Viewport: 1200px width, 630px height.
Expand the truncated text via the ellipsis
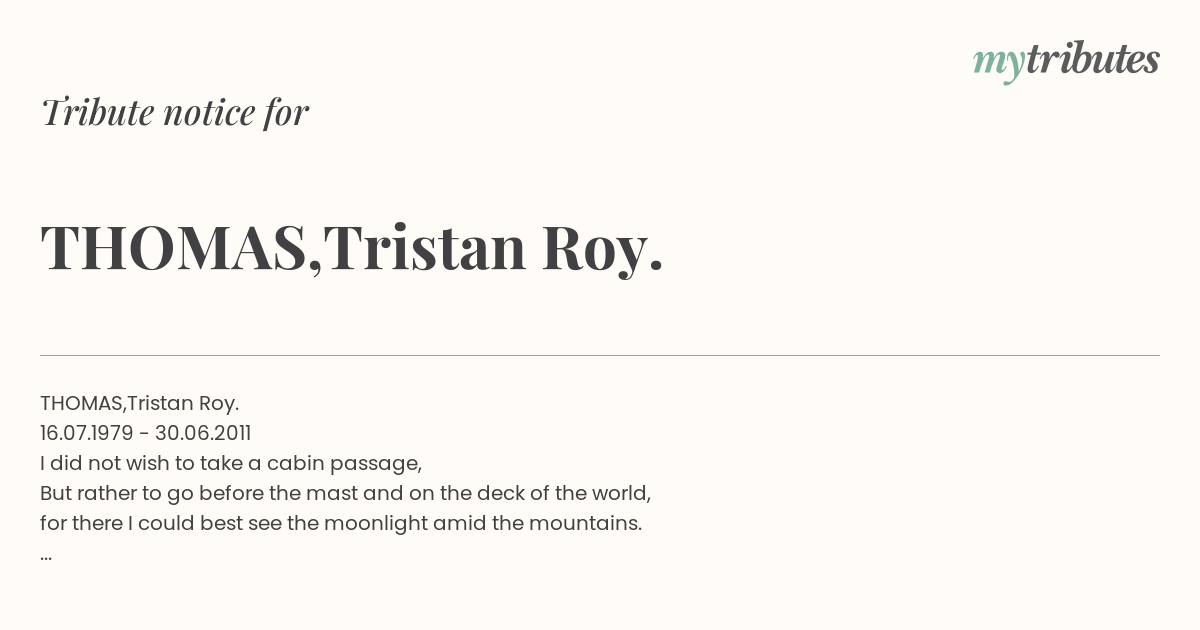point(46,556)
